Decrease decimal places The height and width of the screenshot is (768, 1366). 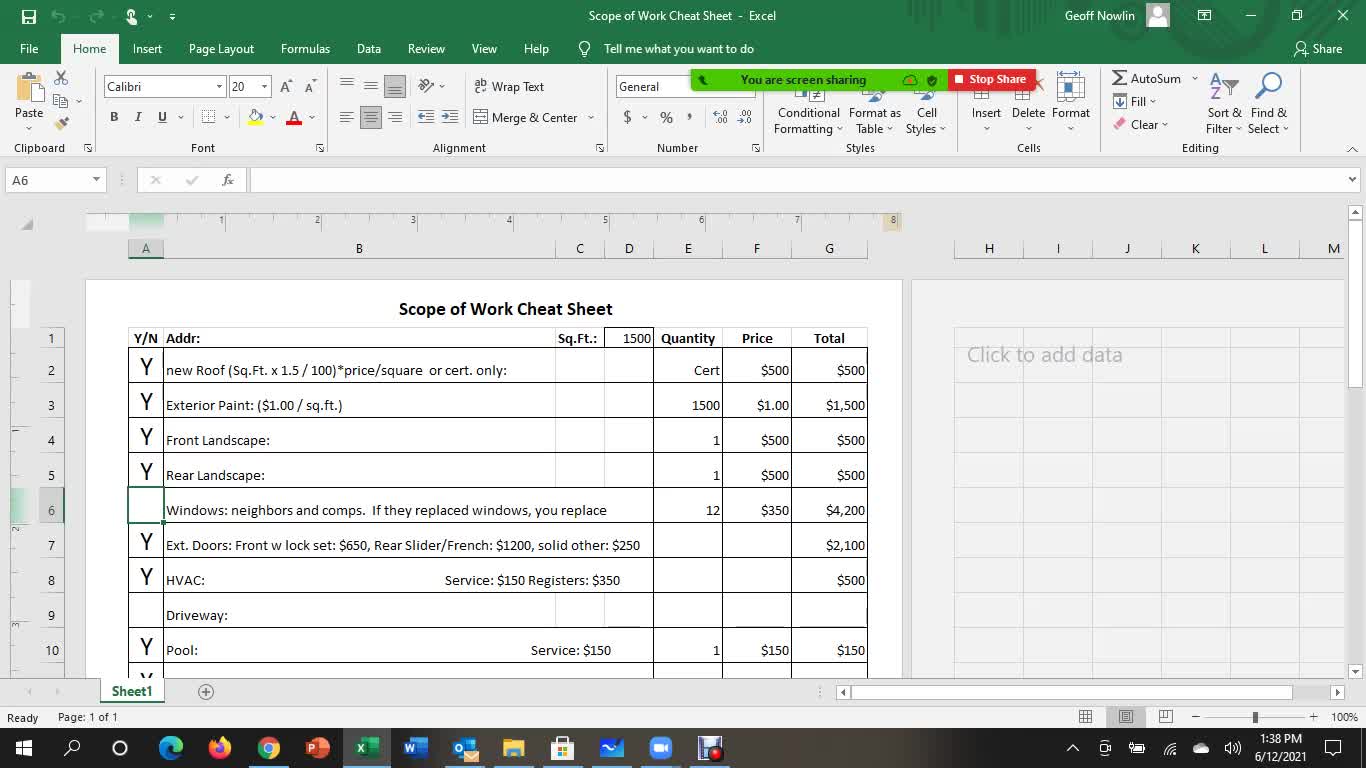(x=744, y=117)
